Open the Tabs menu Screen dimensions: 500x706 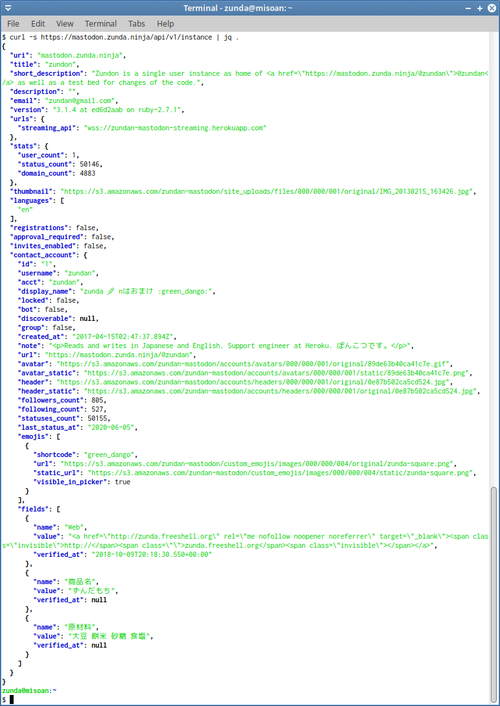pyautogui.click(x=136, y=24)
